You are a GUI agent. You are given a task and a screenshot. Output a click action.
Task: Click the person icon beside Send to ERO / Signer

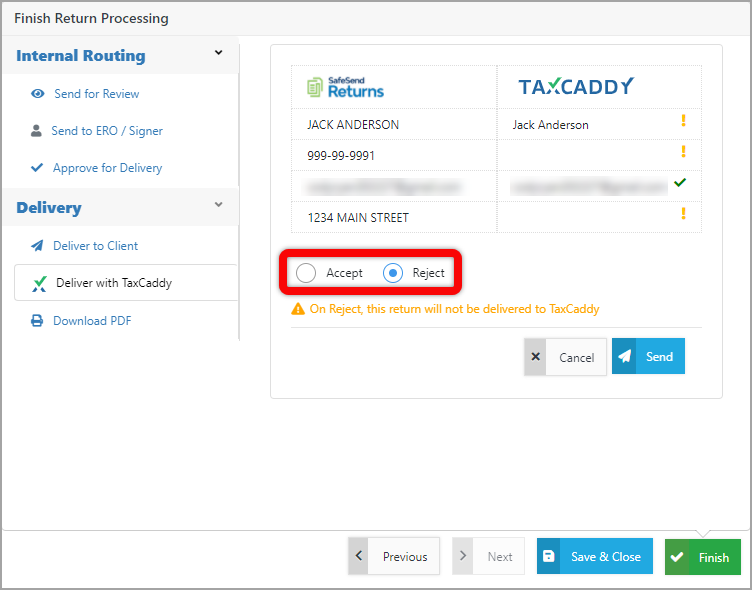36,131
